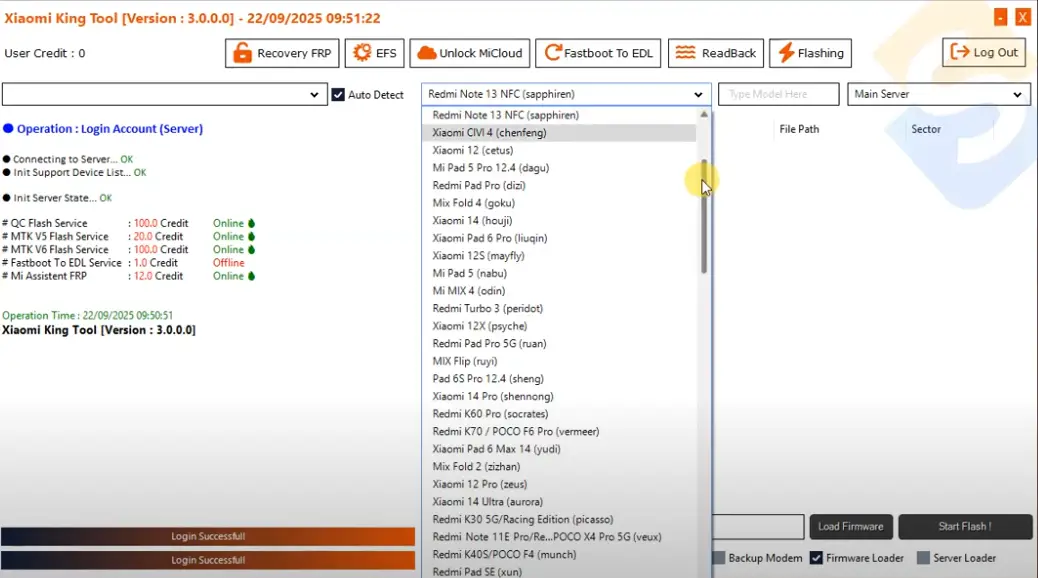Click the EFS gear icon
1038x578 pixels.
[x=361, y=53]
